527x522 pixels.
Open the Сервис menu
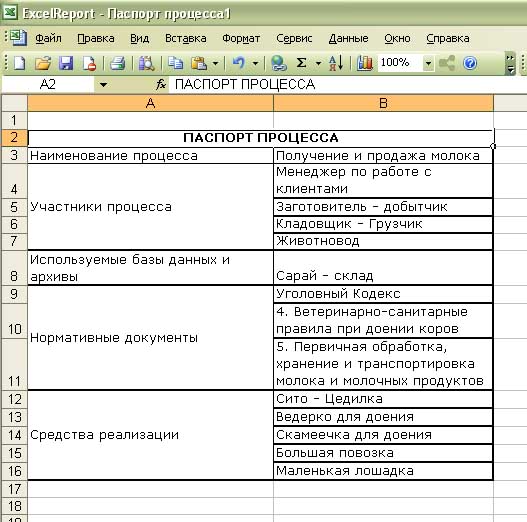point(294,38)
